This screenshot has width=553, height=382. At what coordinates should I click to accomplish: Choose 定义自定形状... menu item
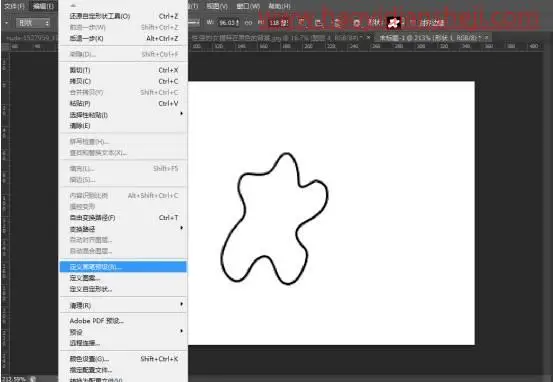click(x=123, y=289)
